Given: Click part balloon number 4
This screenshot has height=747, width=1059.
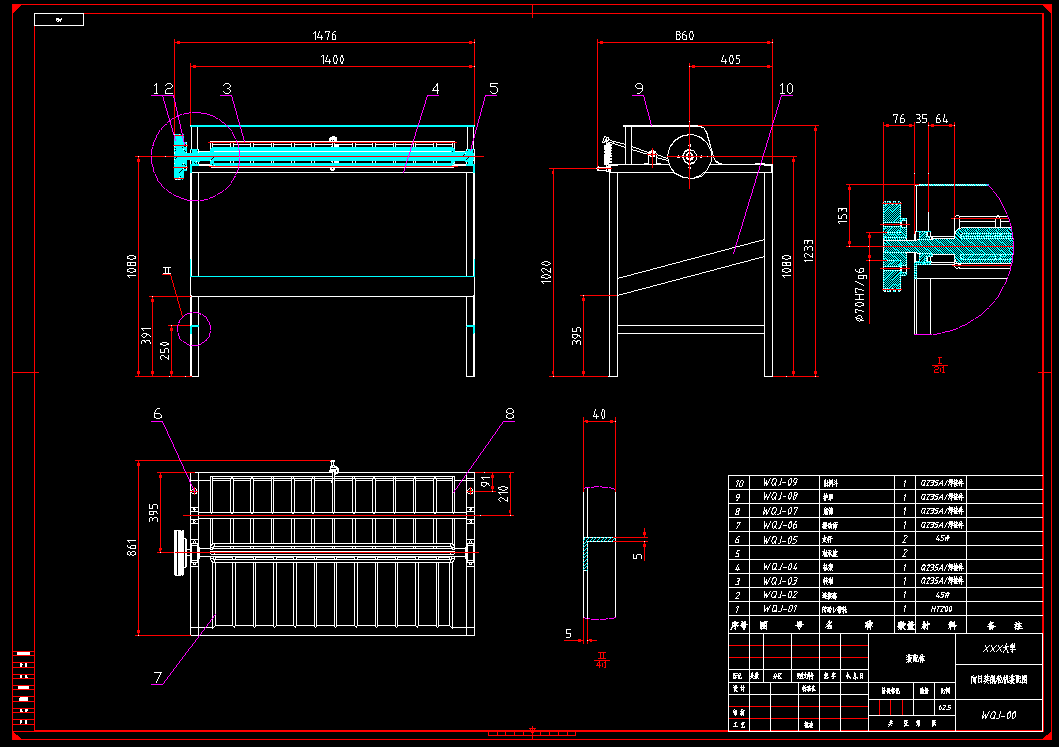Looking at the screenshot, I should coord(436,88).
